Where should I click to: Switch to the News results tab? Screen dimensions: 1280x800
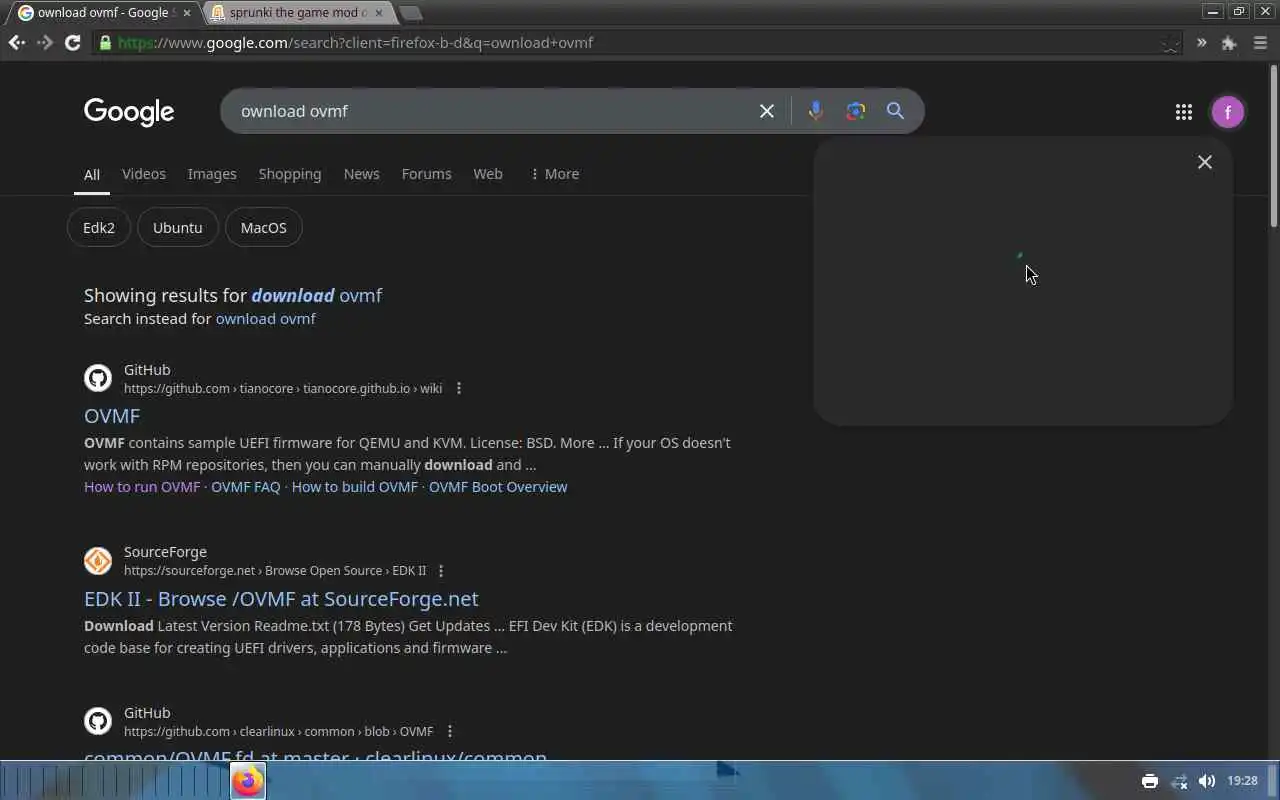(362, 174)
